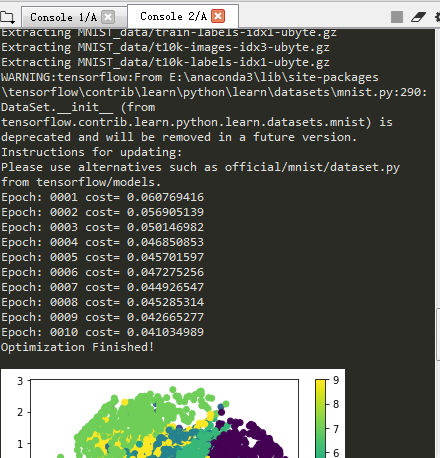
Task: Click the 'Epoch: 0008 cost= 0.045285314' line
Action: click(102, 302)
